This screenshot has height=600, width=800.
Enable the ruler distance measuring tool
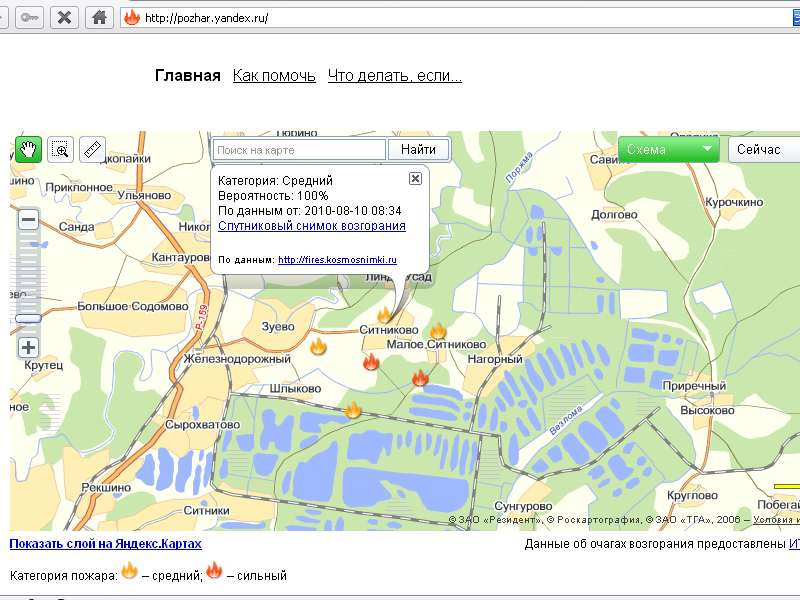92,150
